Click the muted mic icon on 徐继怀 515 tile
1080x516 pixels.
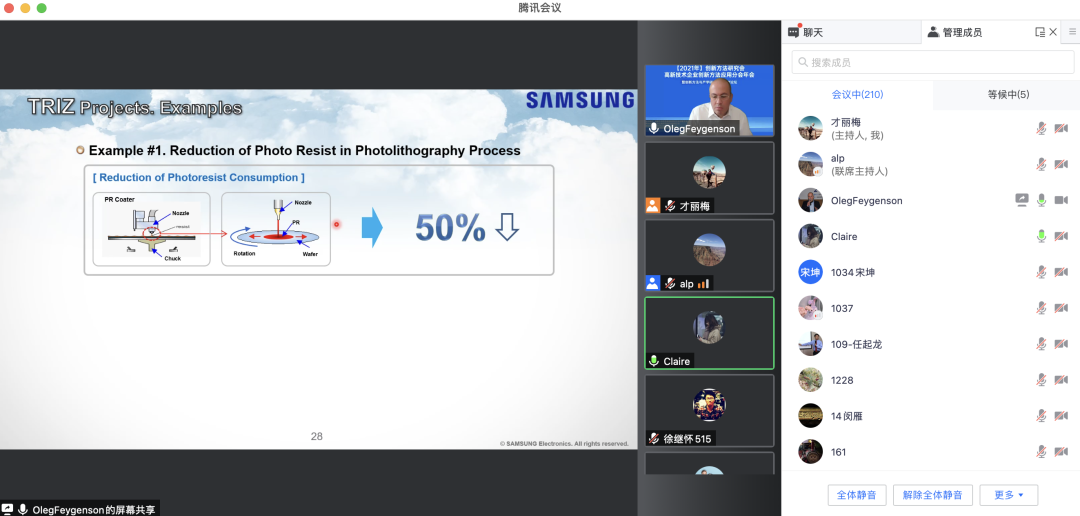[x=654, y=438]
